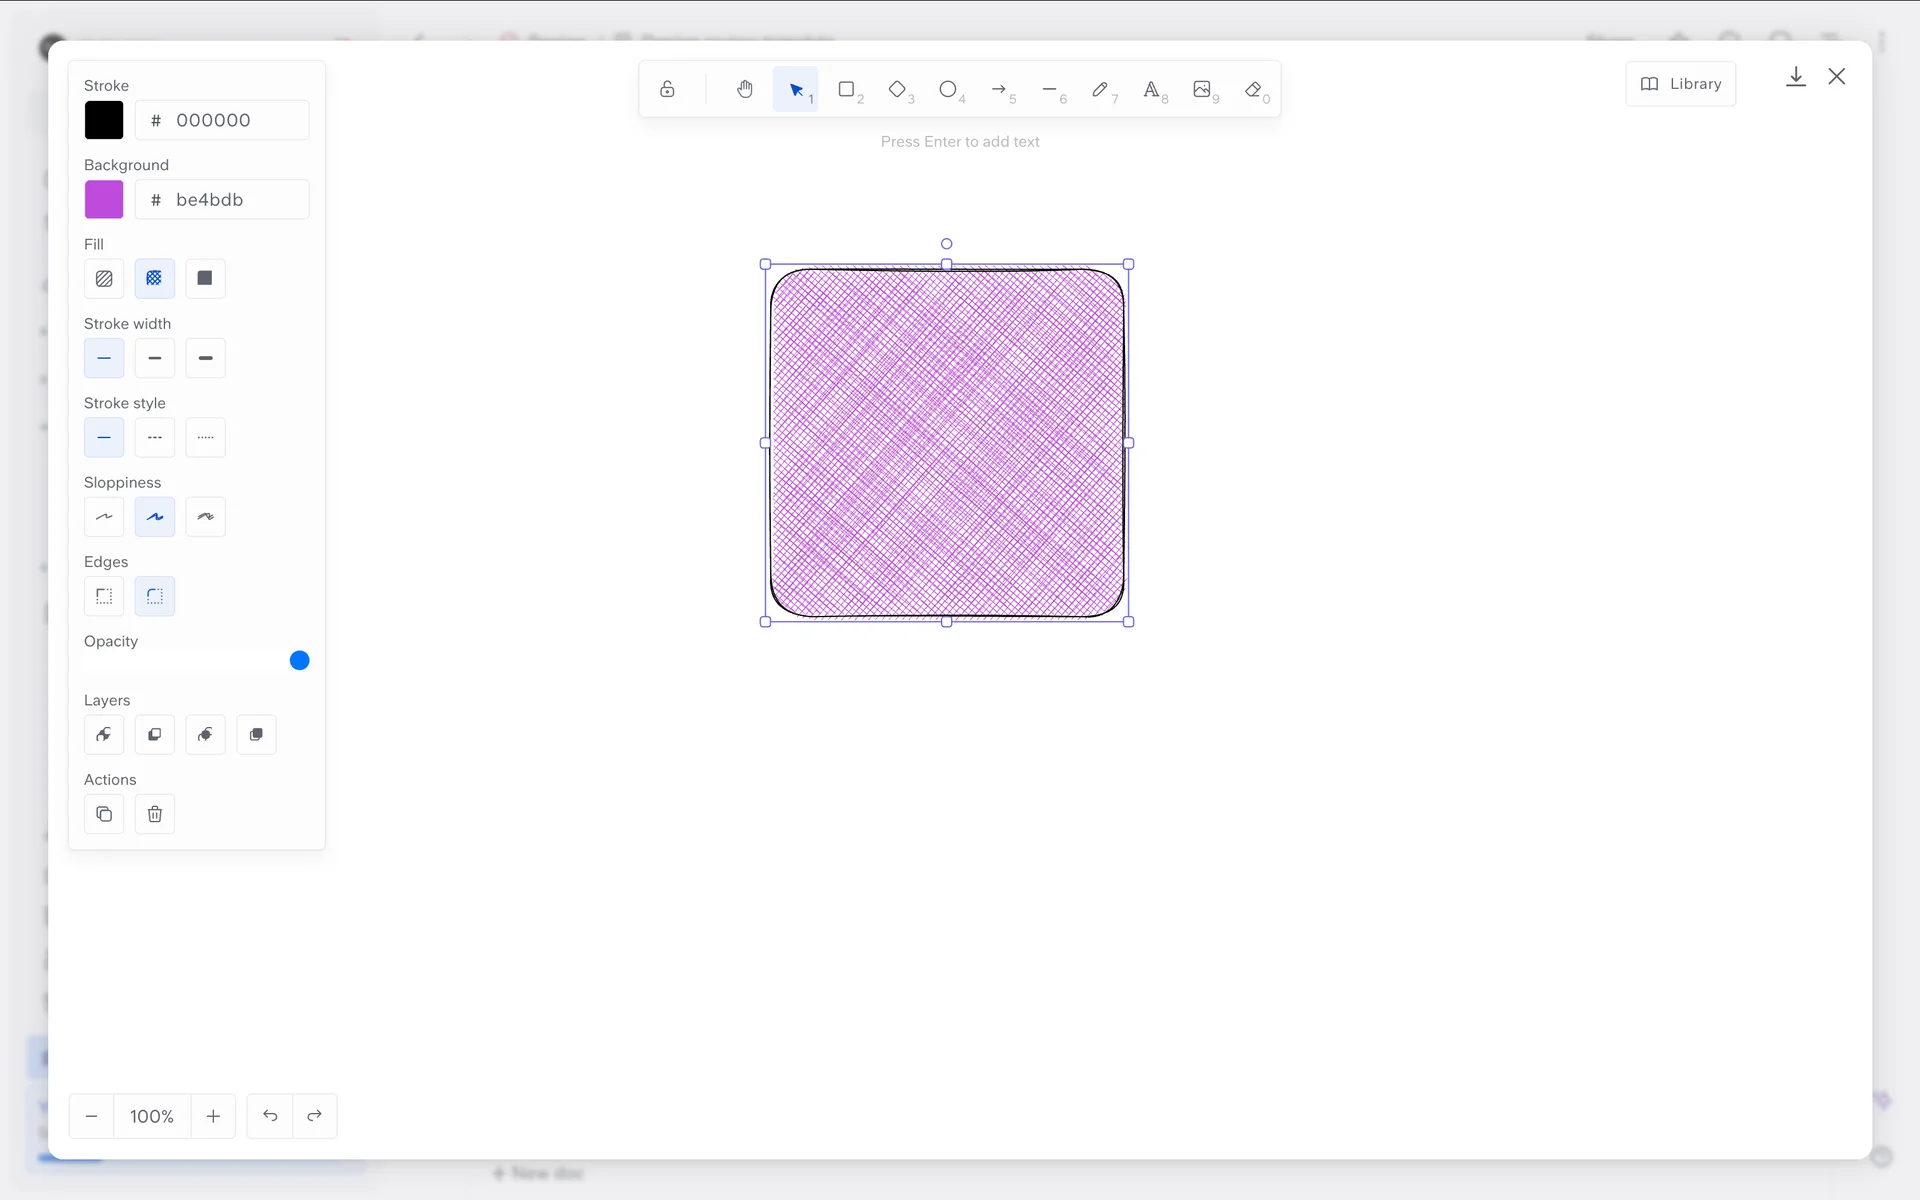Toggle the canvas lock icon
Screen dimensions: 1920x1200
pos(667,90)
